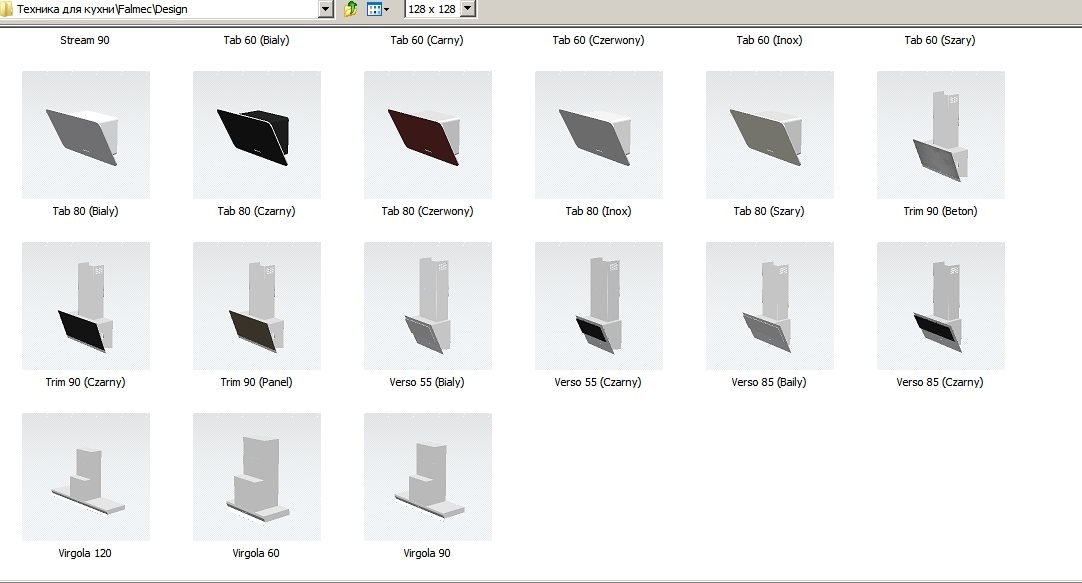
Task: Click the Verso 55 (Bialy) caption text
Action: (427, 382)
